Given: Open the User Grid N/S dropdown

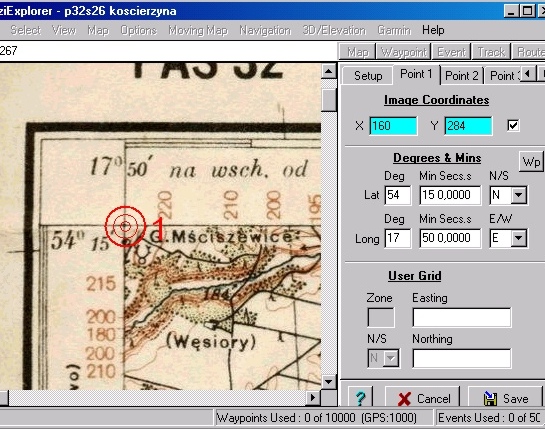Looking at the screenshot, I should click(x=391, y=358).
